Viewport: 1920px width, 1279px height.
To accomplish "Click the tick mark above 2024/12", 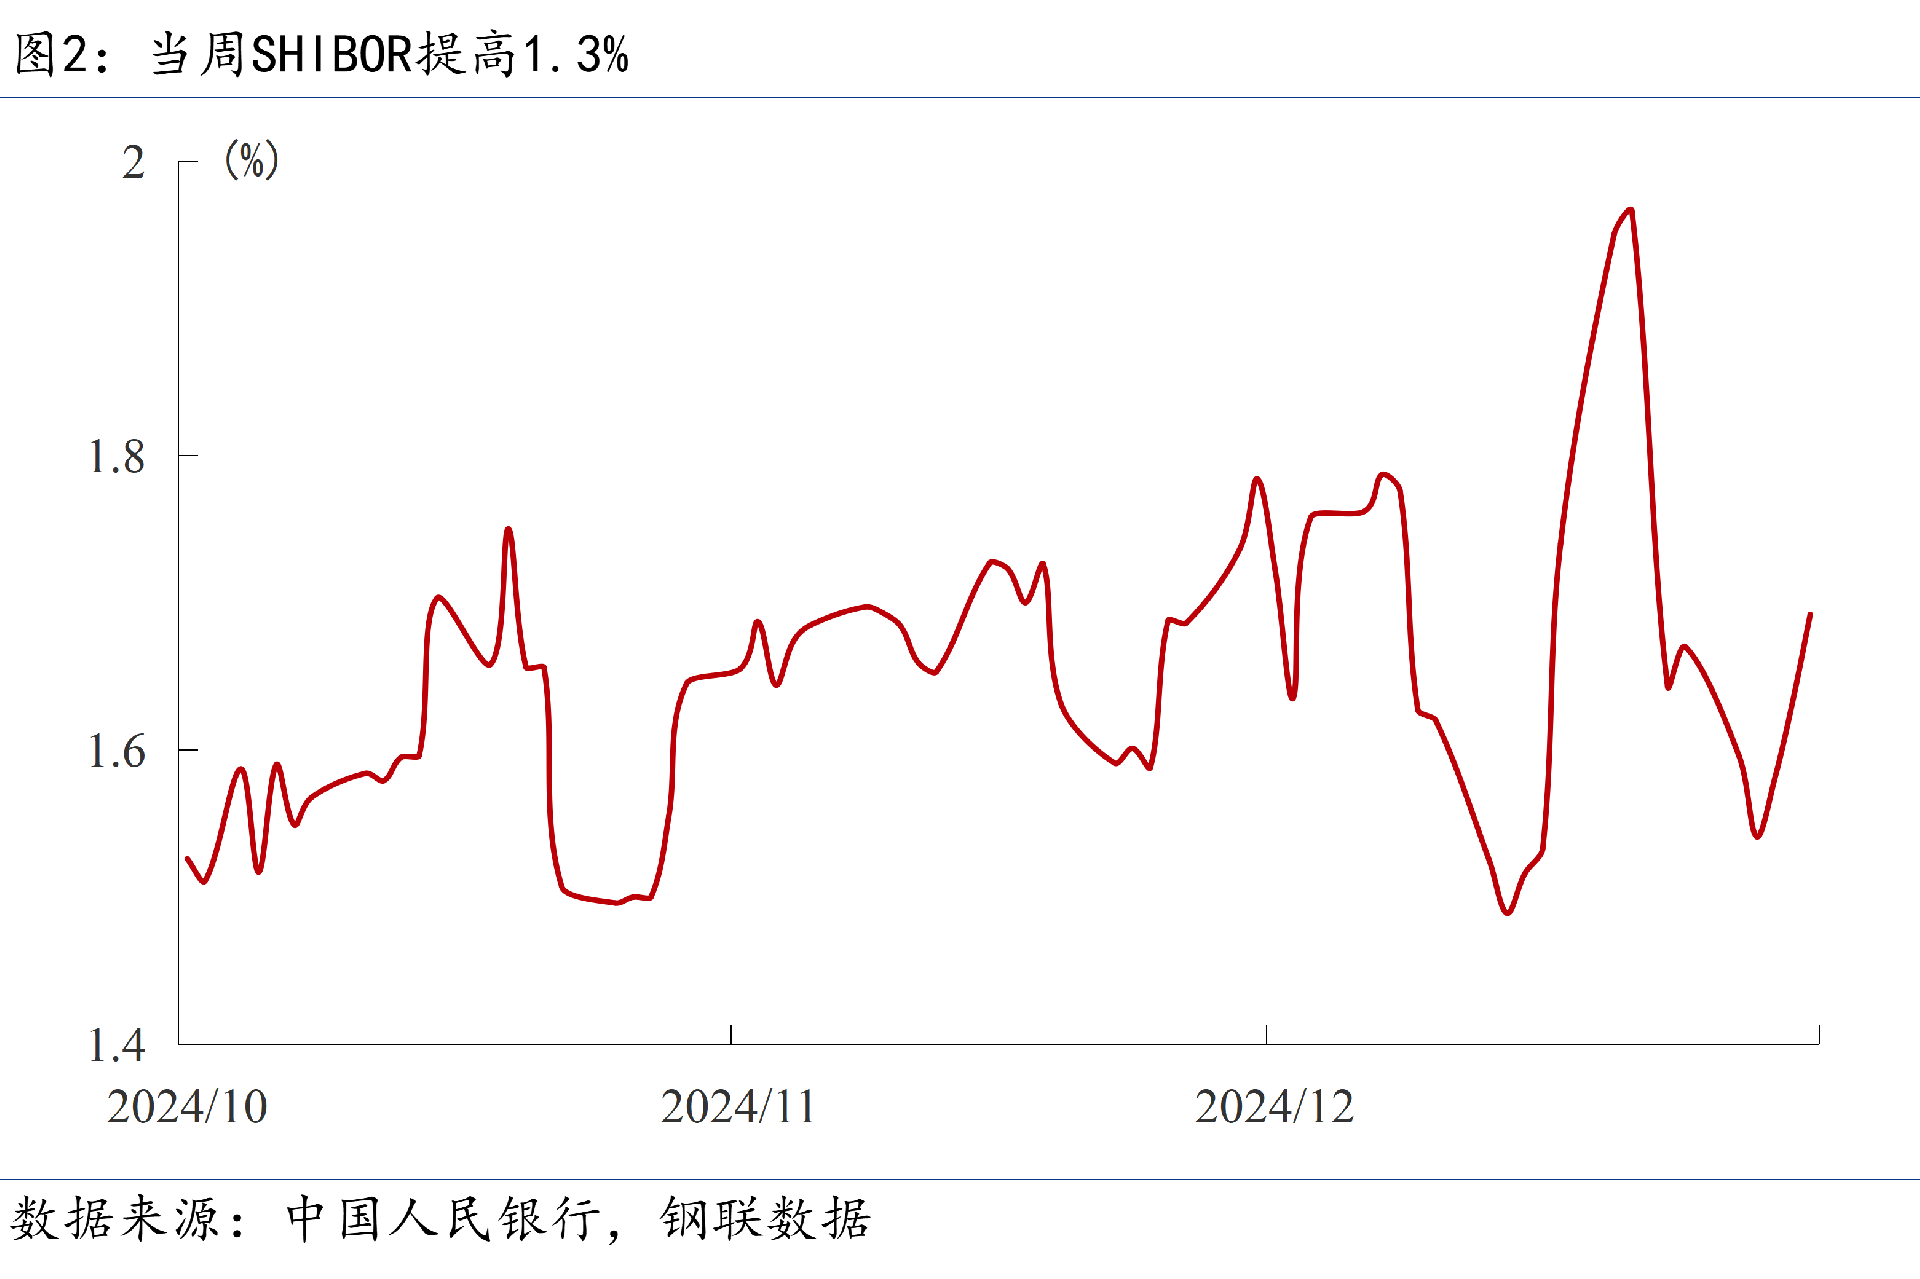I will click(x=1266, y=1034).
